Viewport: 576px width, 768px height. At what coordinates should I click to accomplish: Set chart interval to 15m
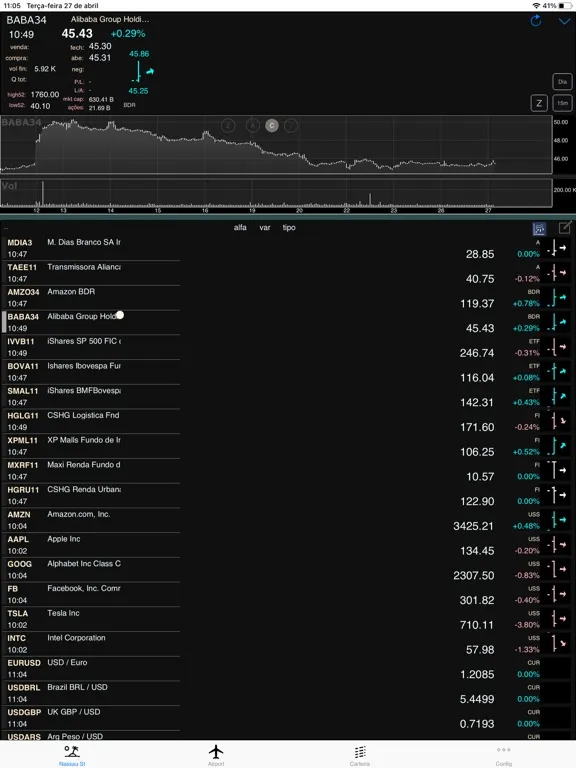coord(562,103)
